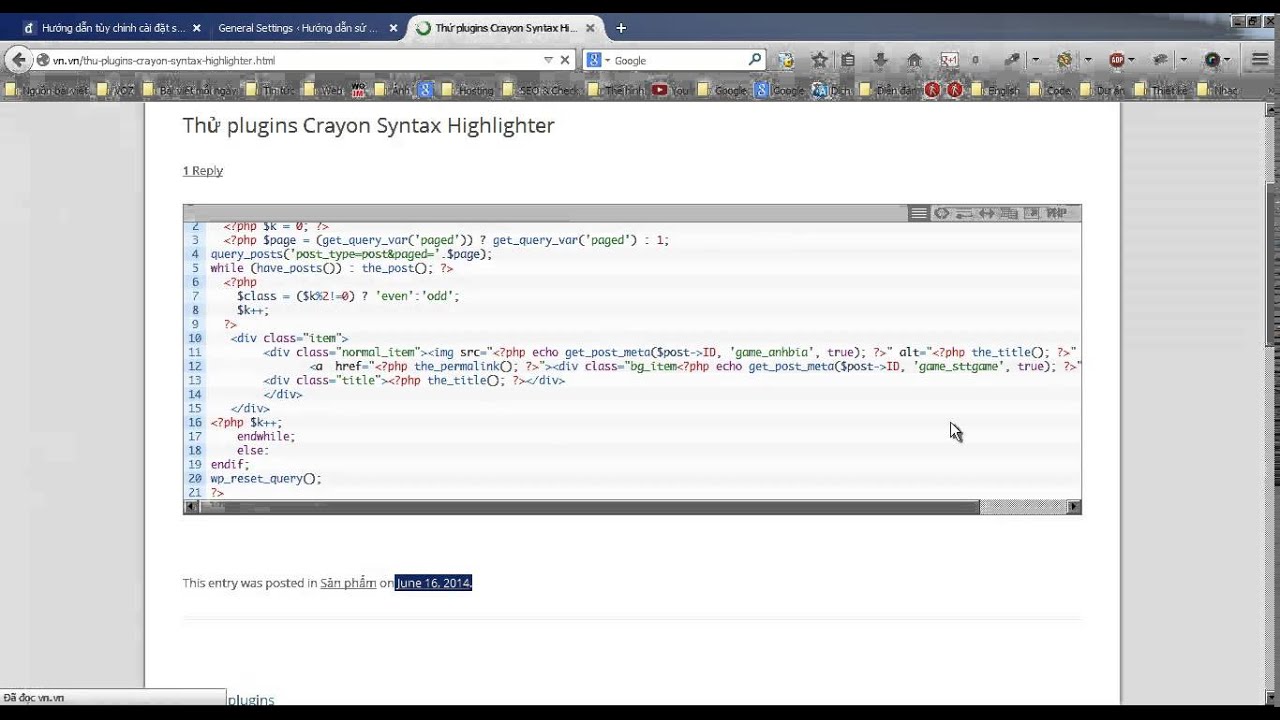Open the Web bookmark folder

(323, 90)
